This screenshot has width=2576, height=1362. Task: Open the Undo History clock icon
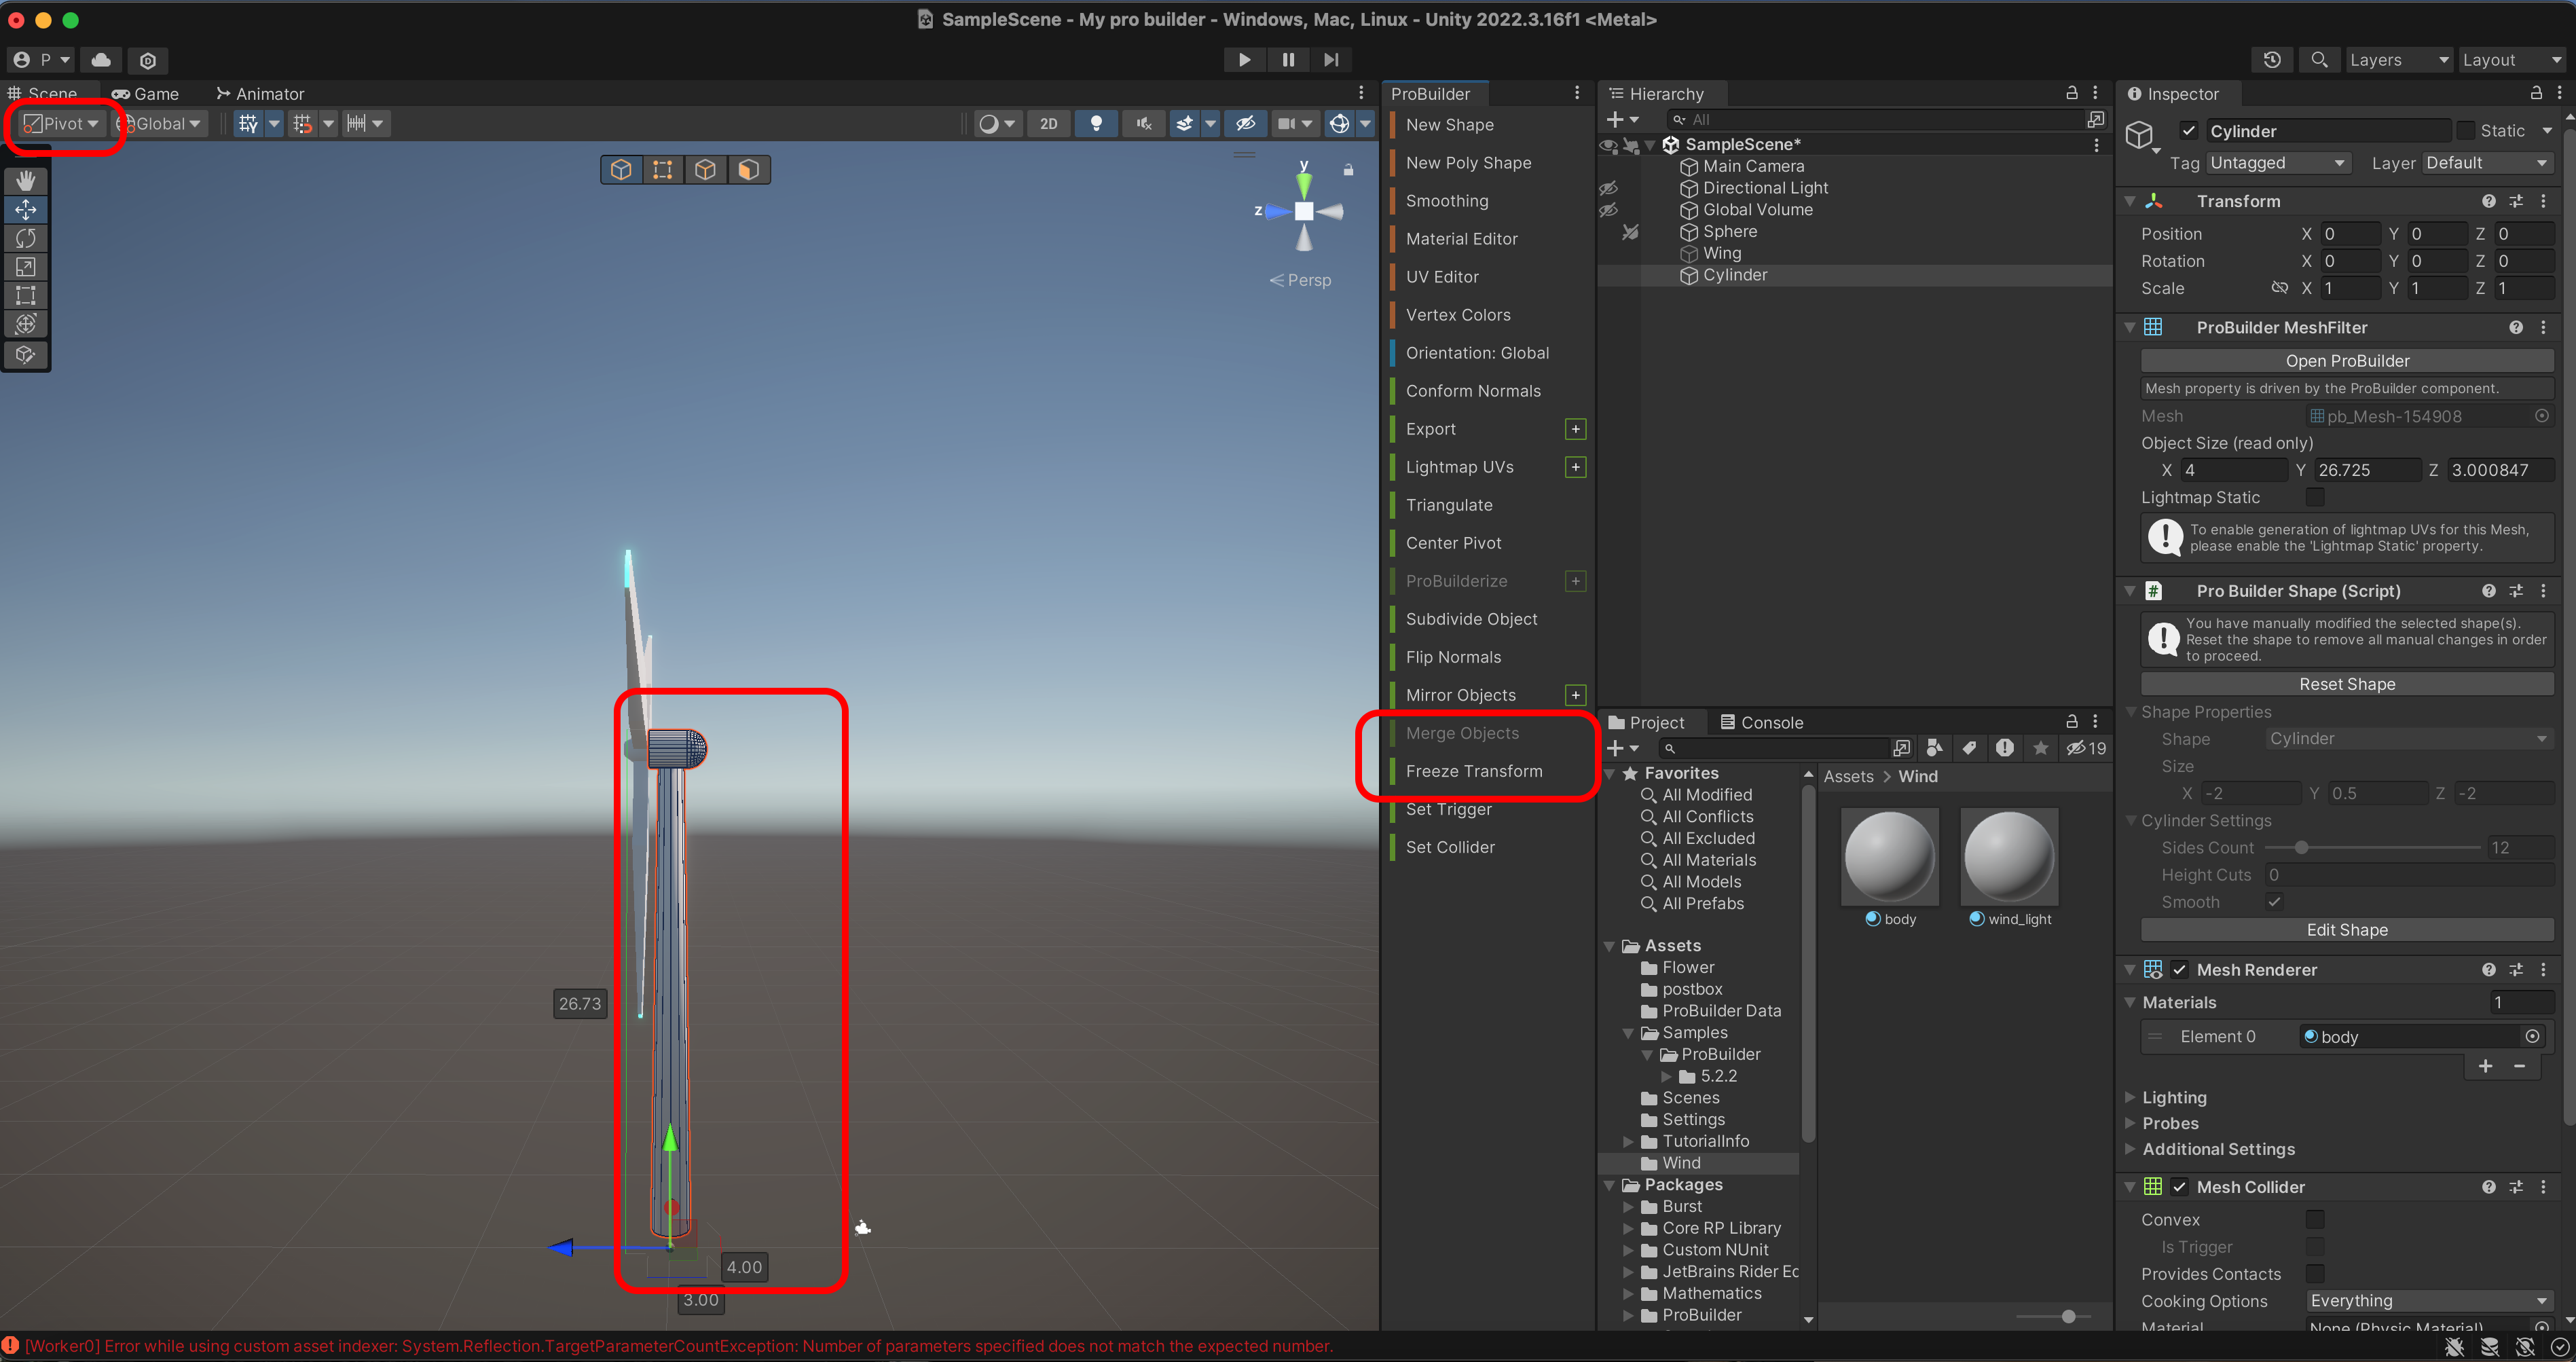[2271, 60]
